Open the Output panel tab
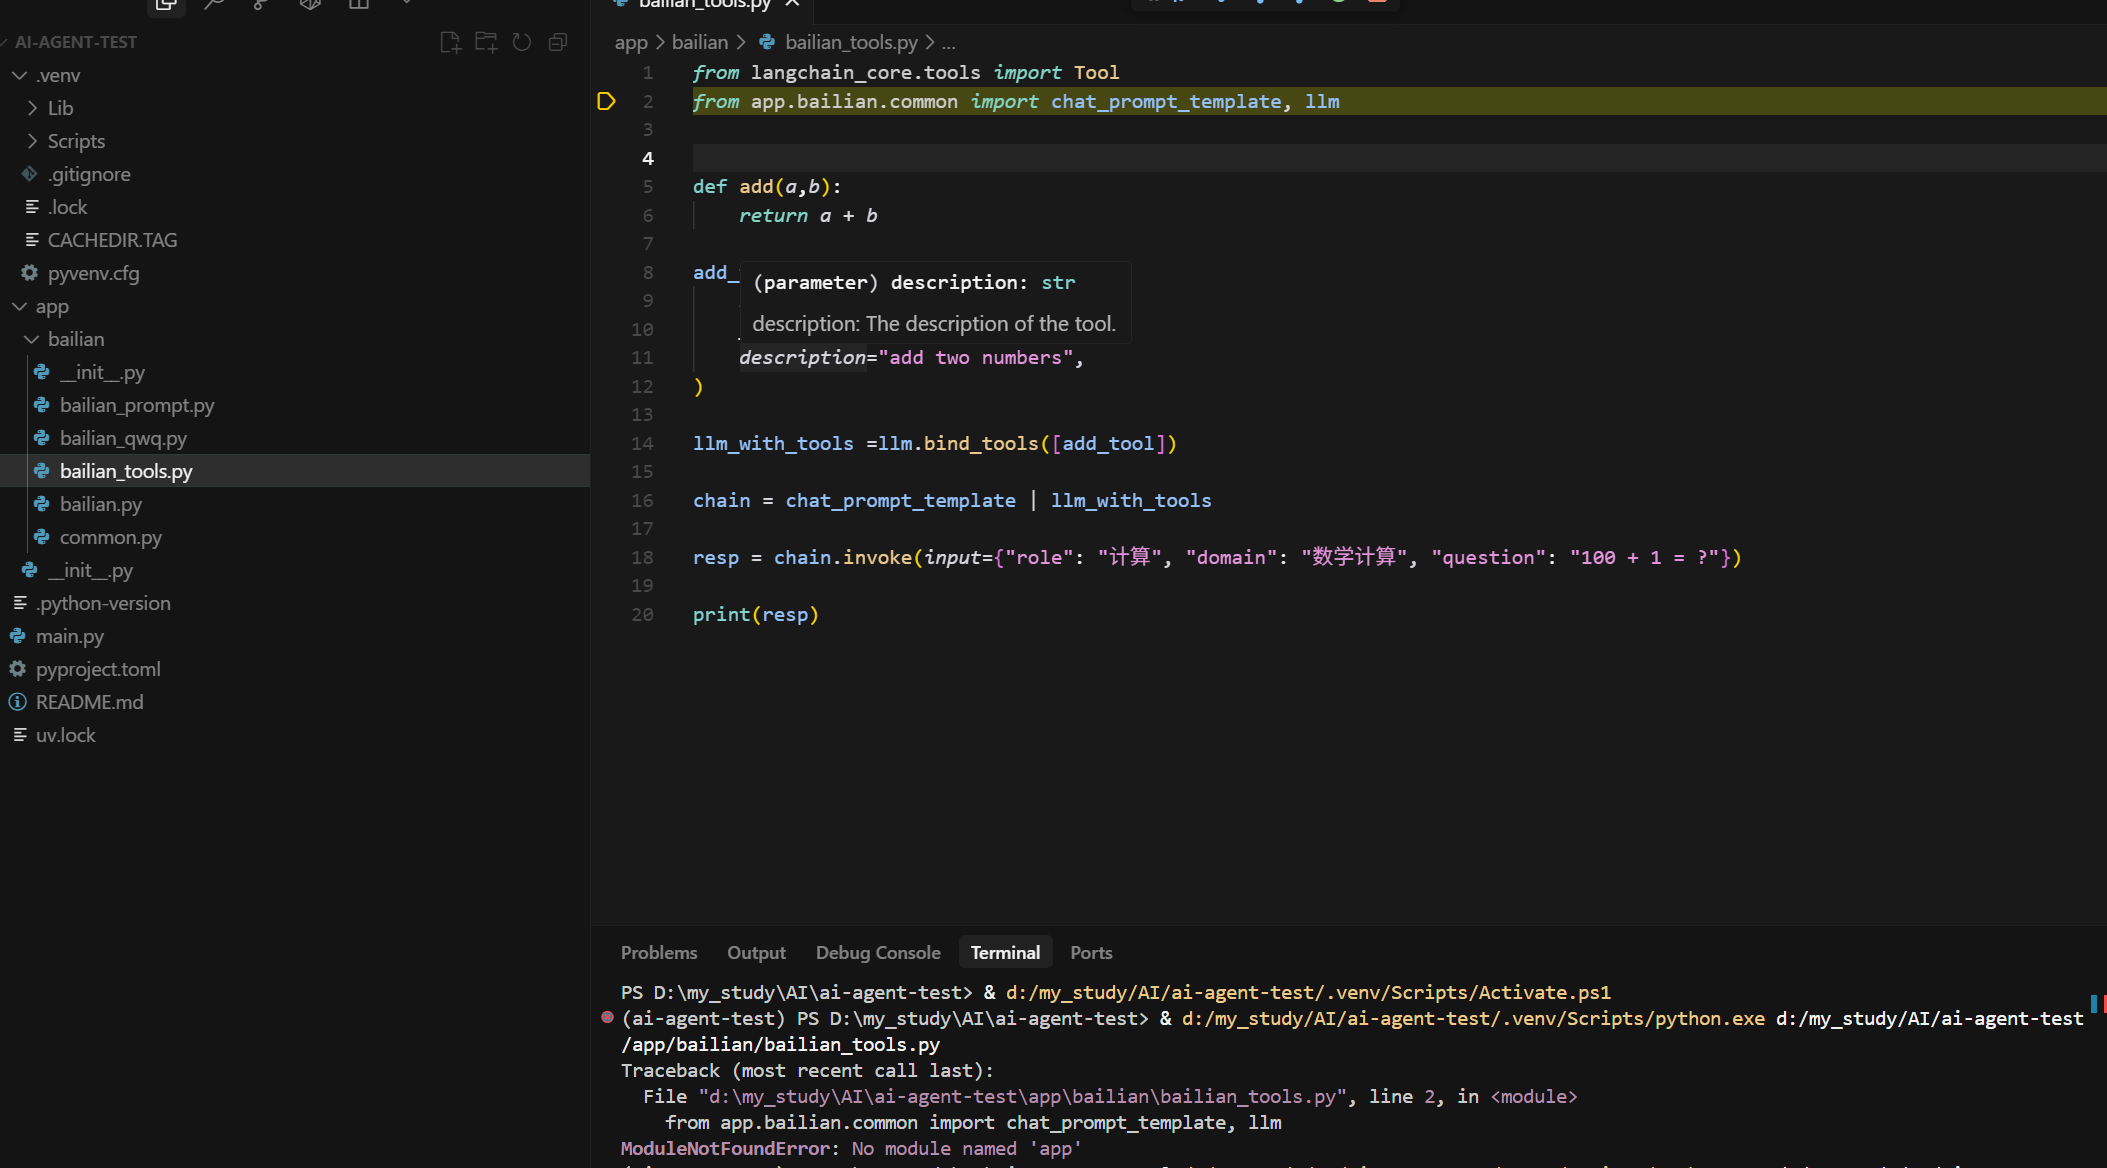The height and width of the screenshot is (1168, 2107). coord(756,952)
